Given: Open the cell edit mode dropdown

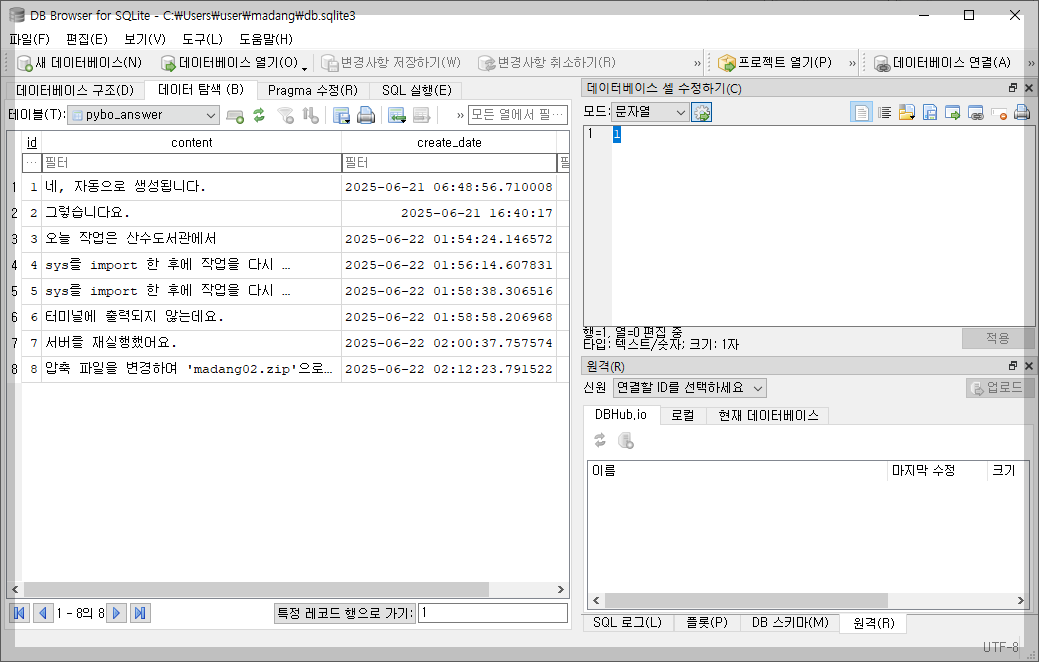Looking at the screenshot, I should (x=649, y=113).
